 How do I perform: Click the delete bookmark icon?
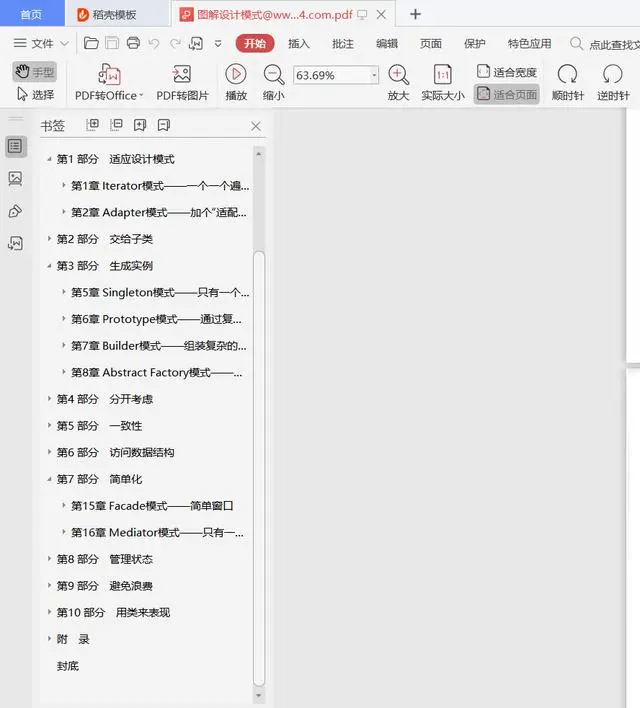click(164, 125)
